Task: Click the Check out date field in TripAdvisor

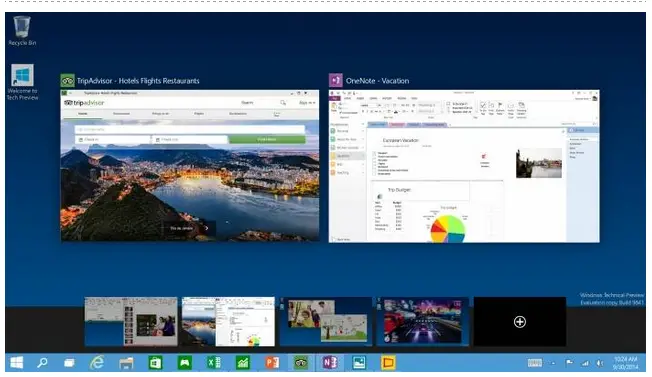Action: pos(190,140)
